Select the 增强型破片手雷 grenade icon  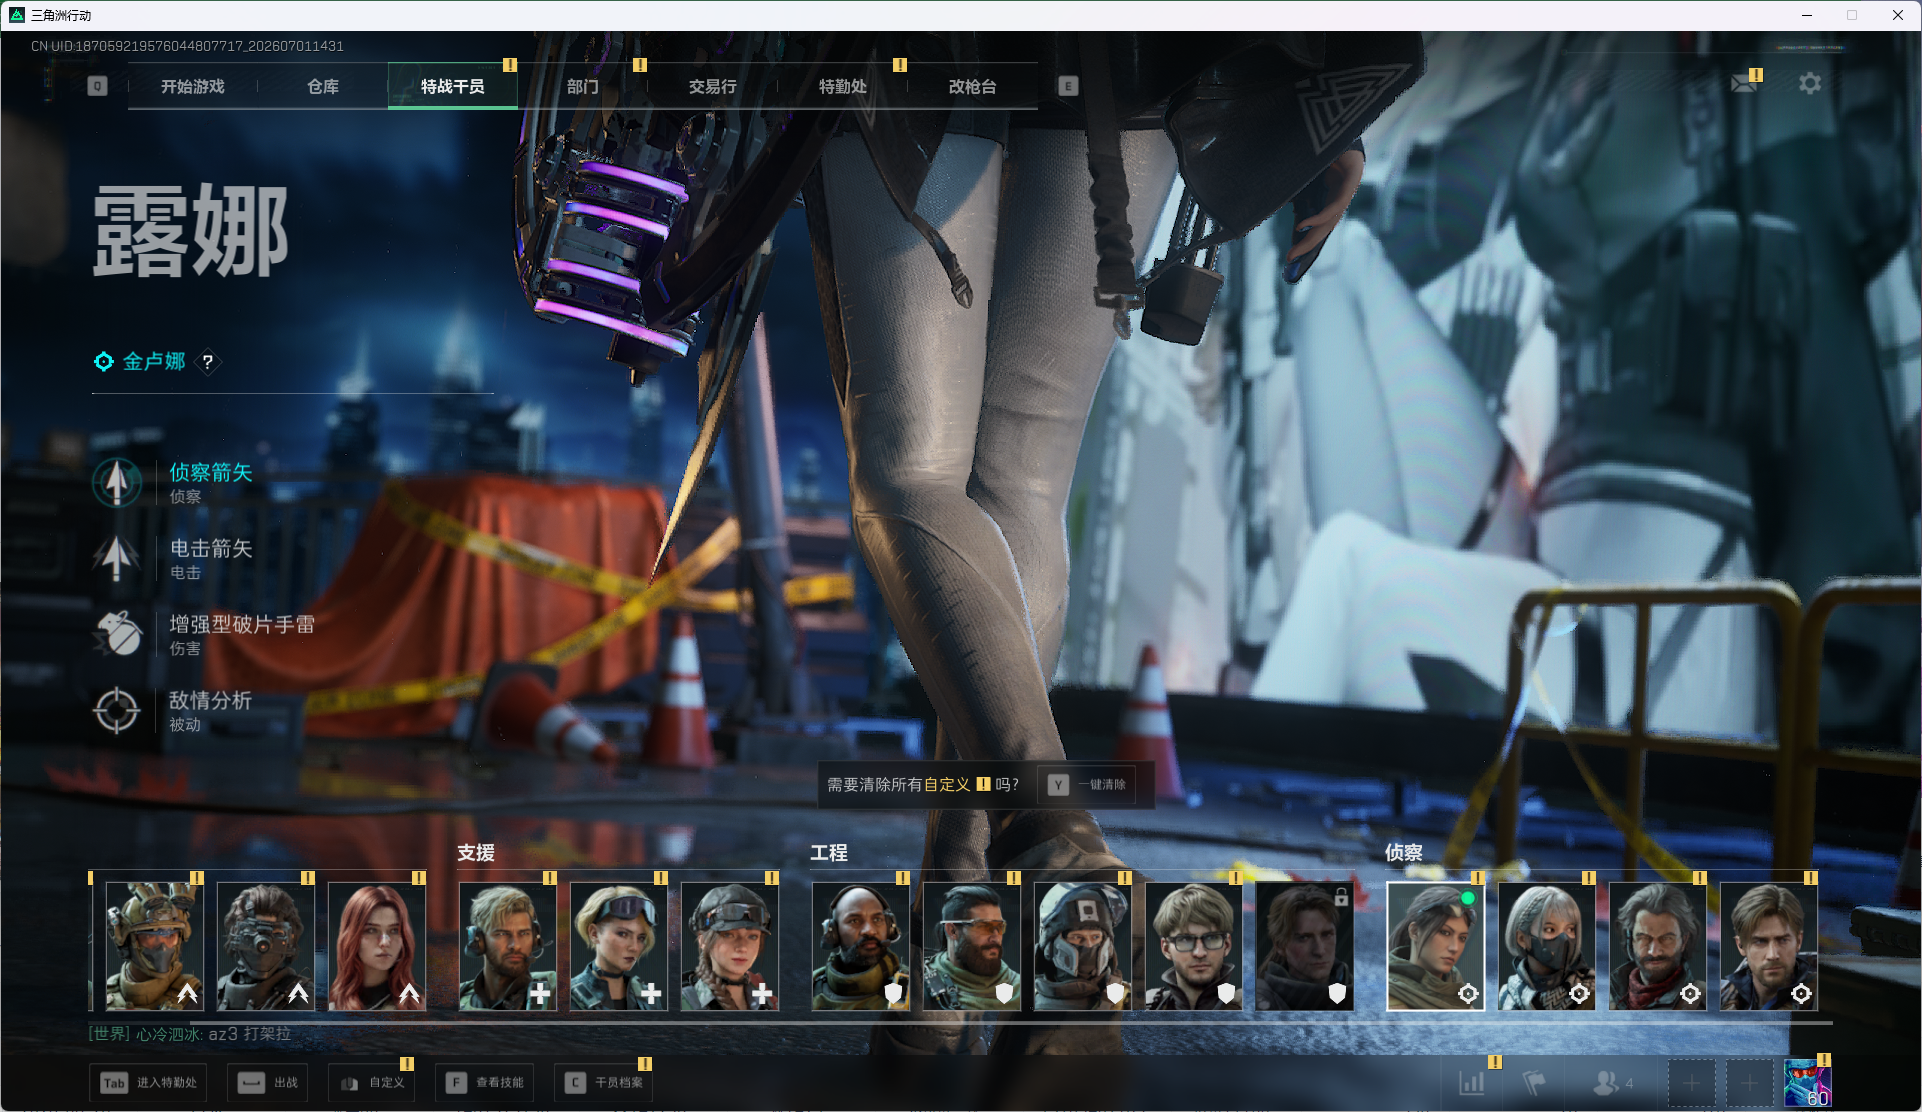(x=117, y=634)
